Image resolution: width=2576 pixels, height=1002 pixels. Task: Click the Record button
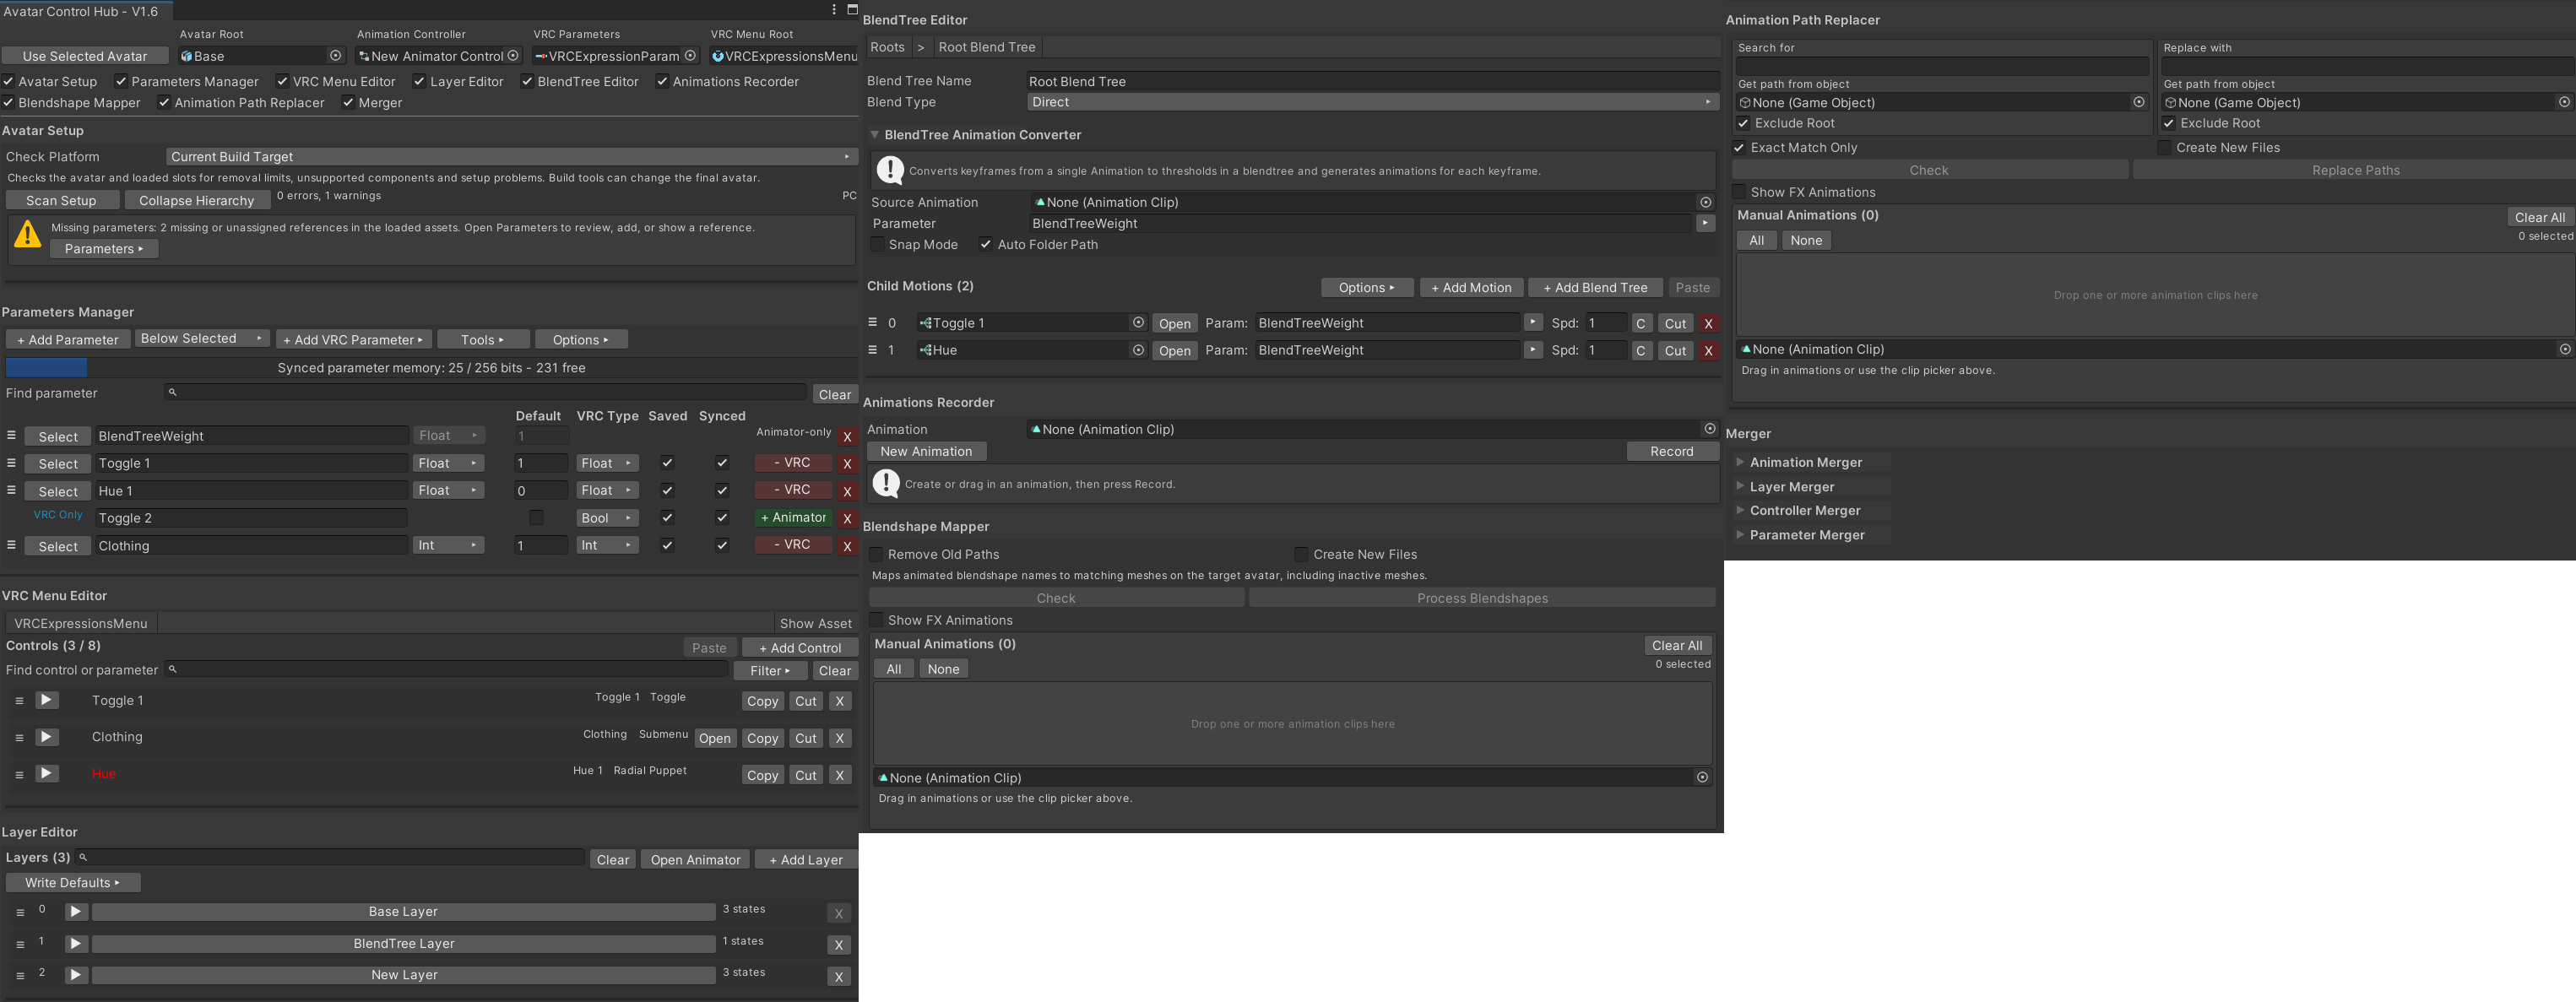click(x=1672, y=452)
